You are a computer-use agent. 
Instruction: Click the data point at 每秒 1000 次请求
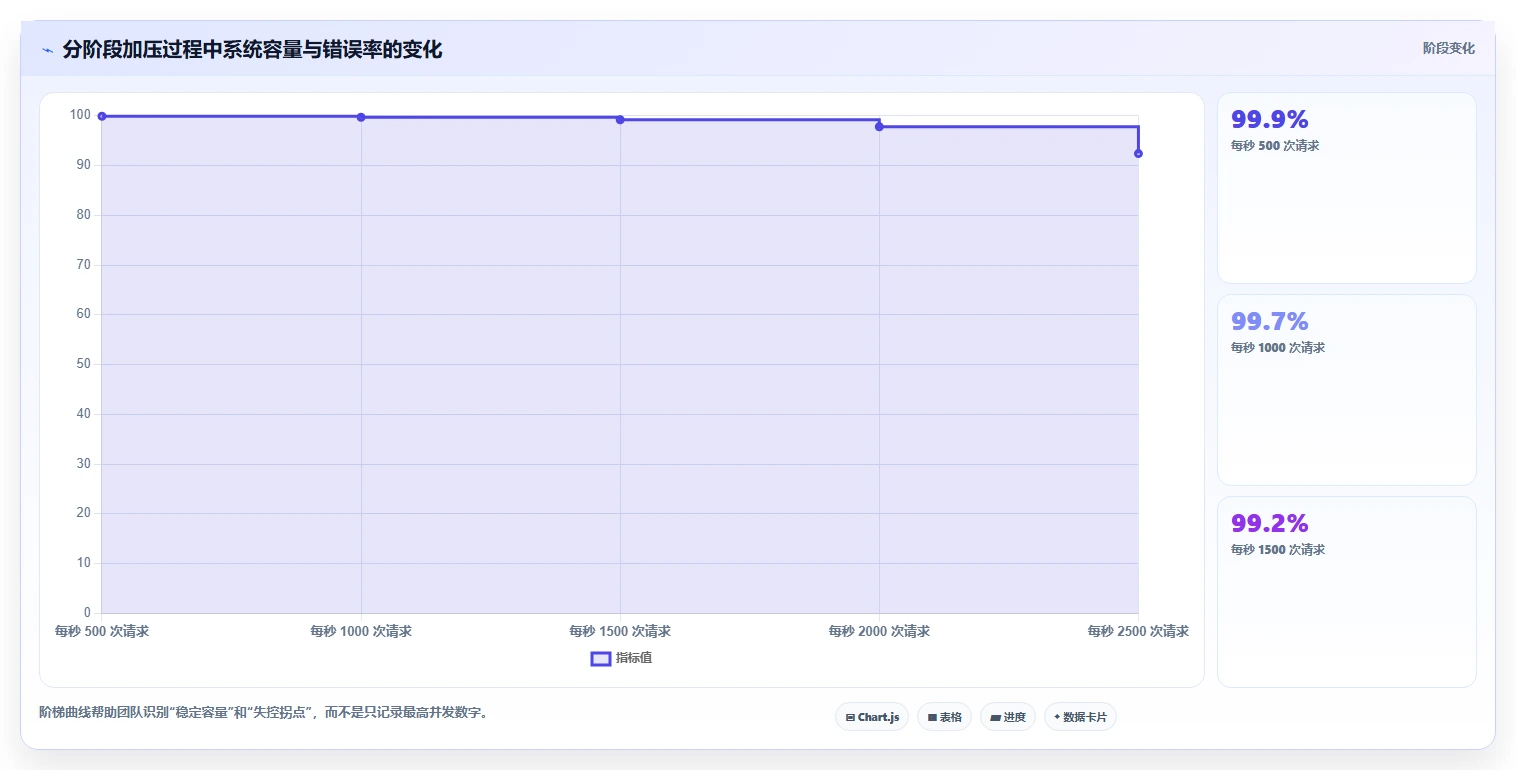(361, 117)
